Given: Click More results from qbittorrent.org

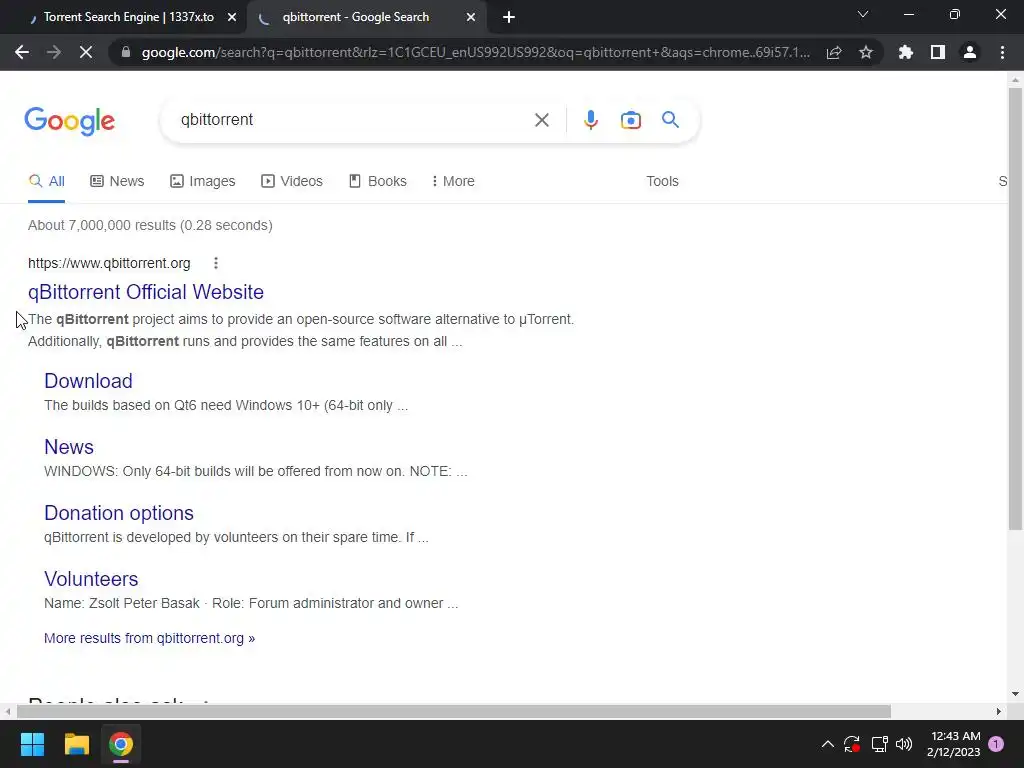Looking at the screenshot, I should pos(150,638).
